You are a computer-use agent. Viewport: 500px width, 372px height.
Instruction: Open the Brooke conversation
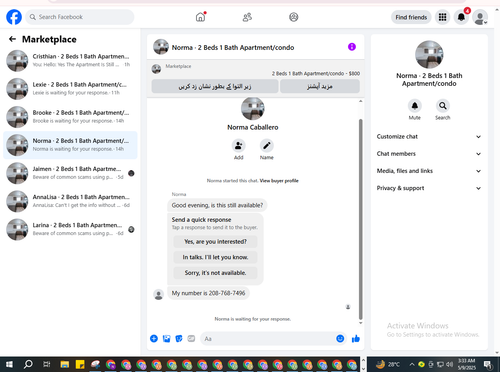[70, 117]
